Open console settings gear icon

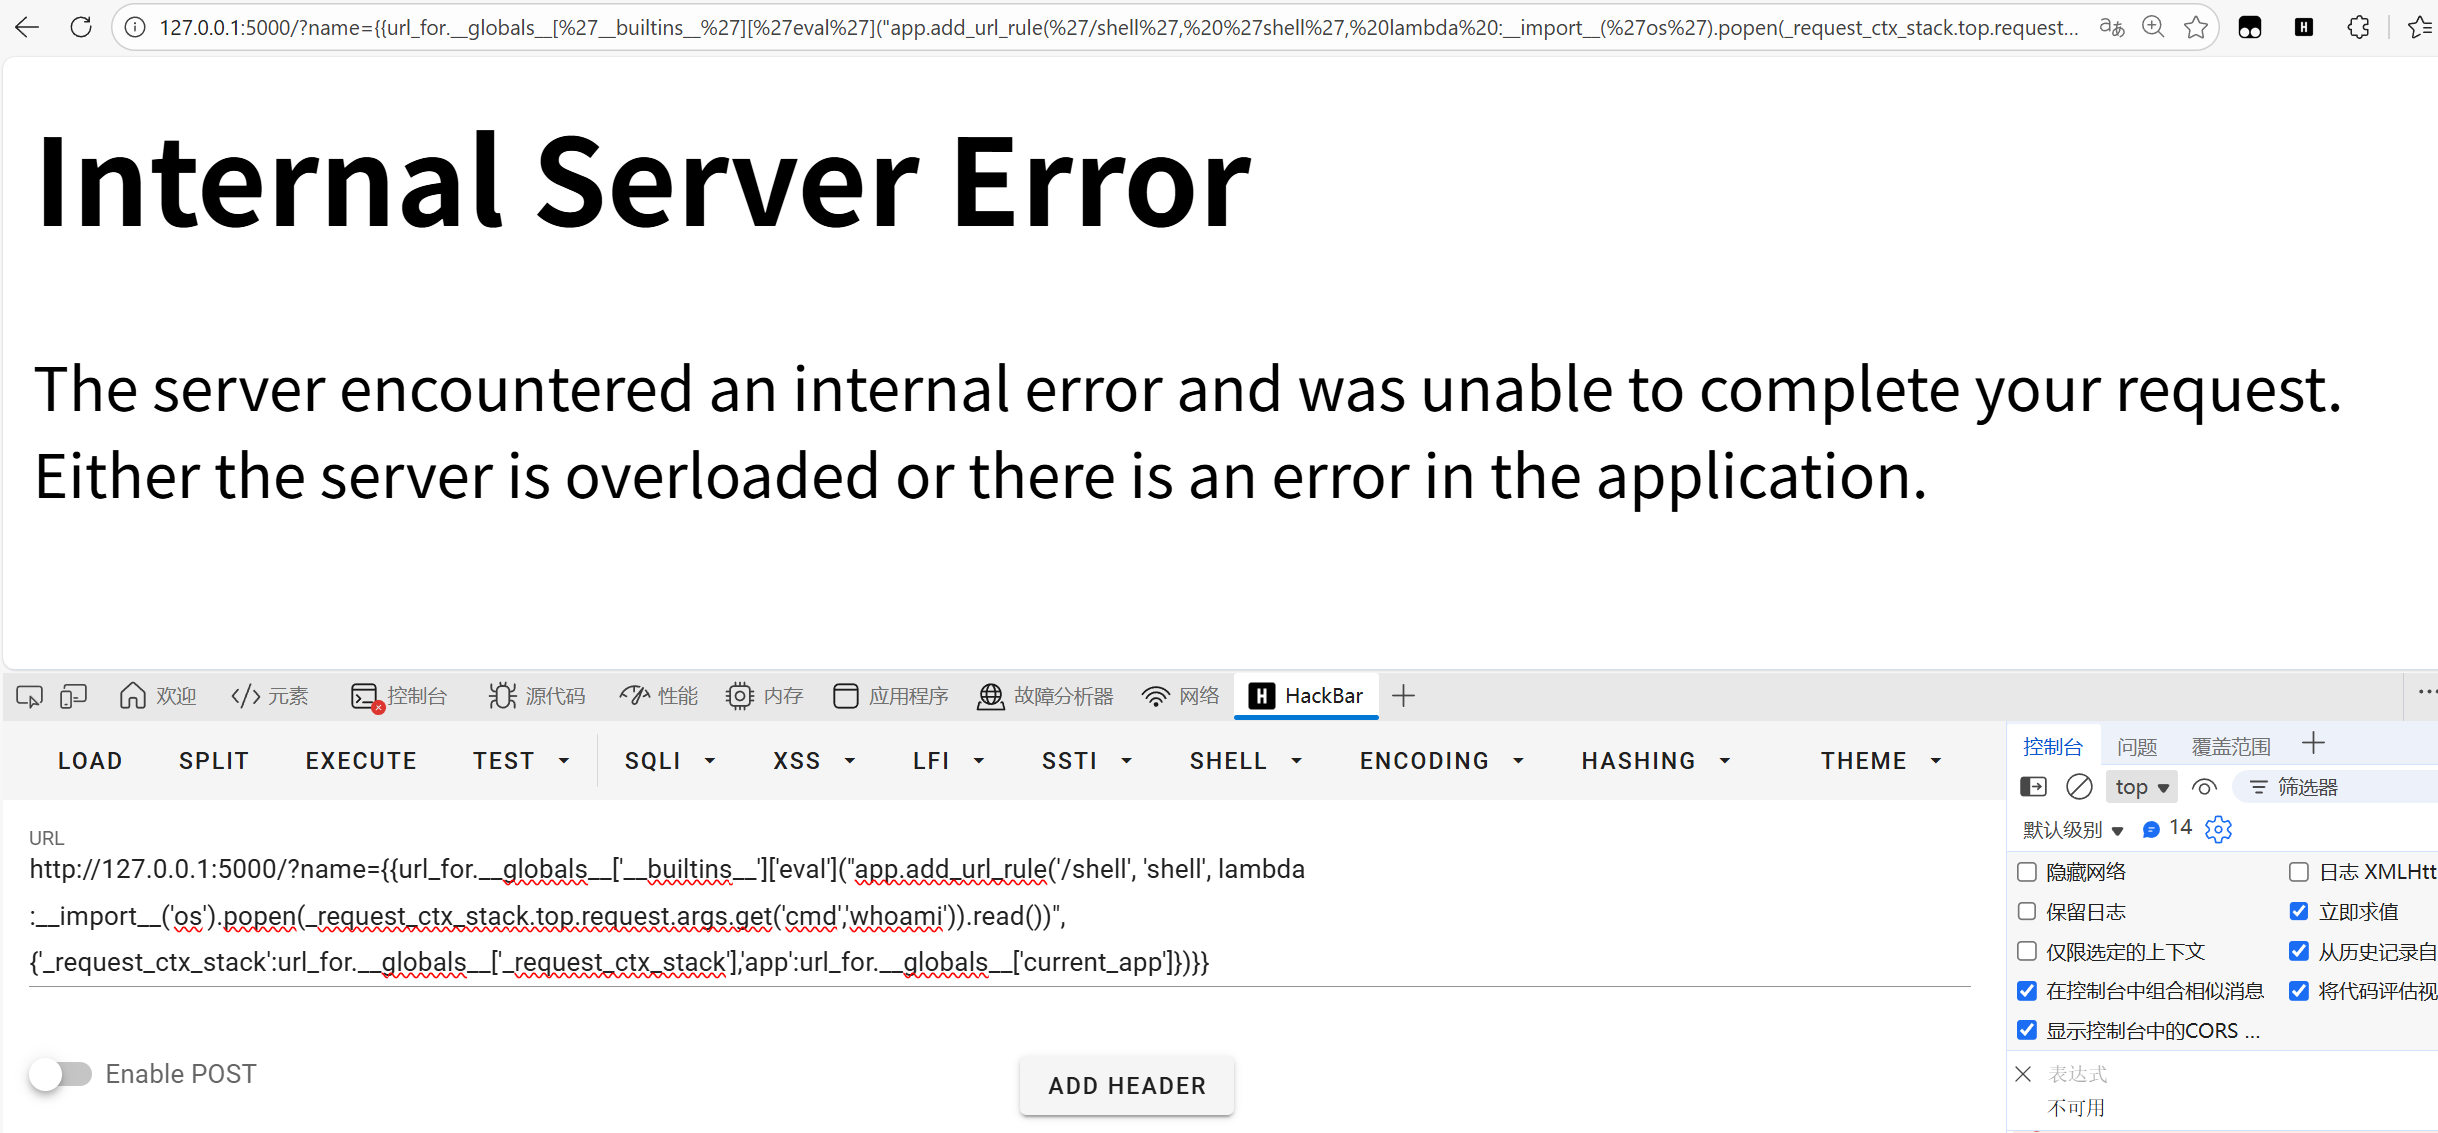[2218, 829]
